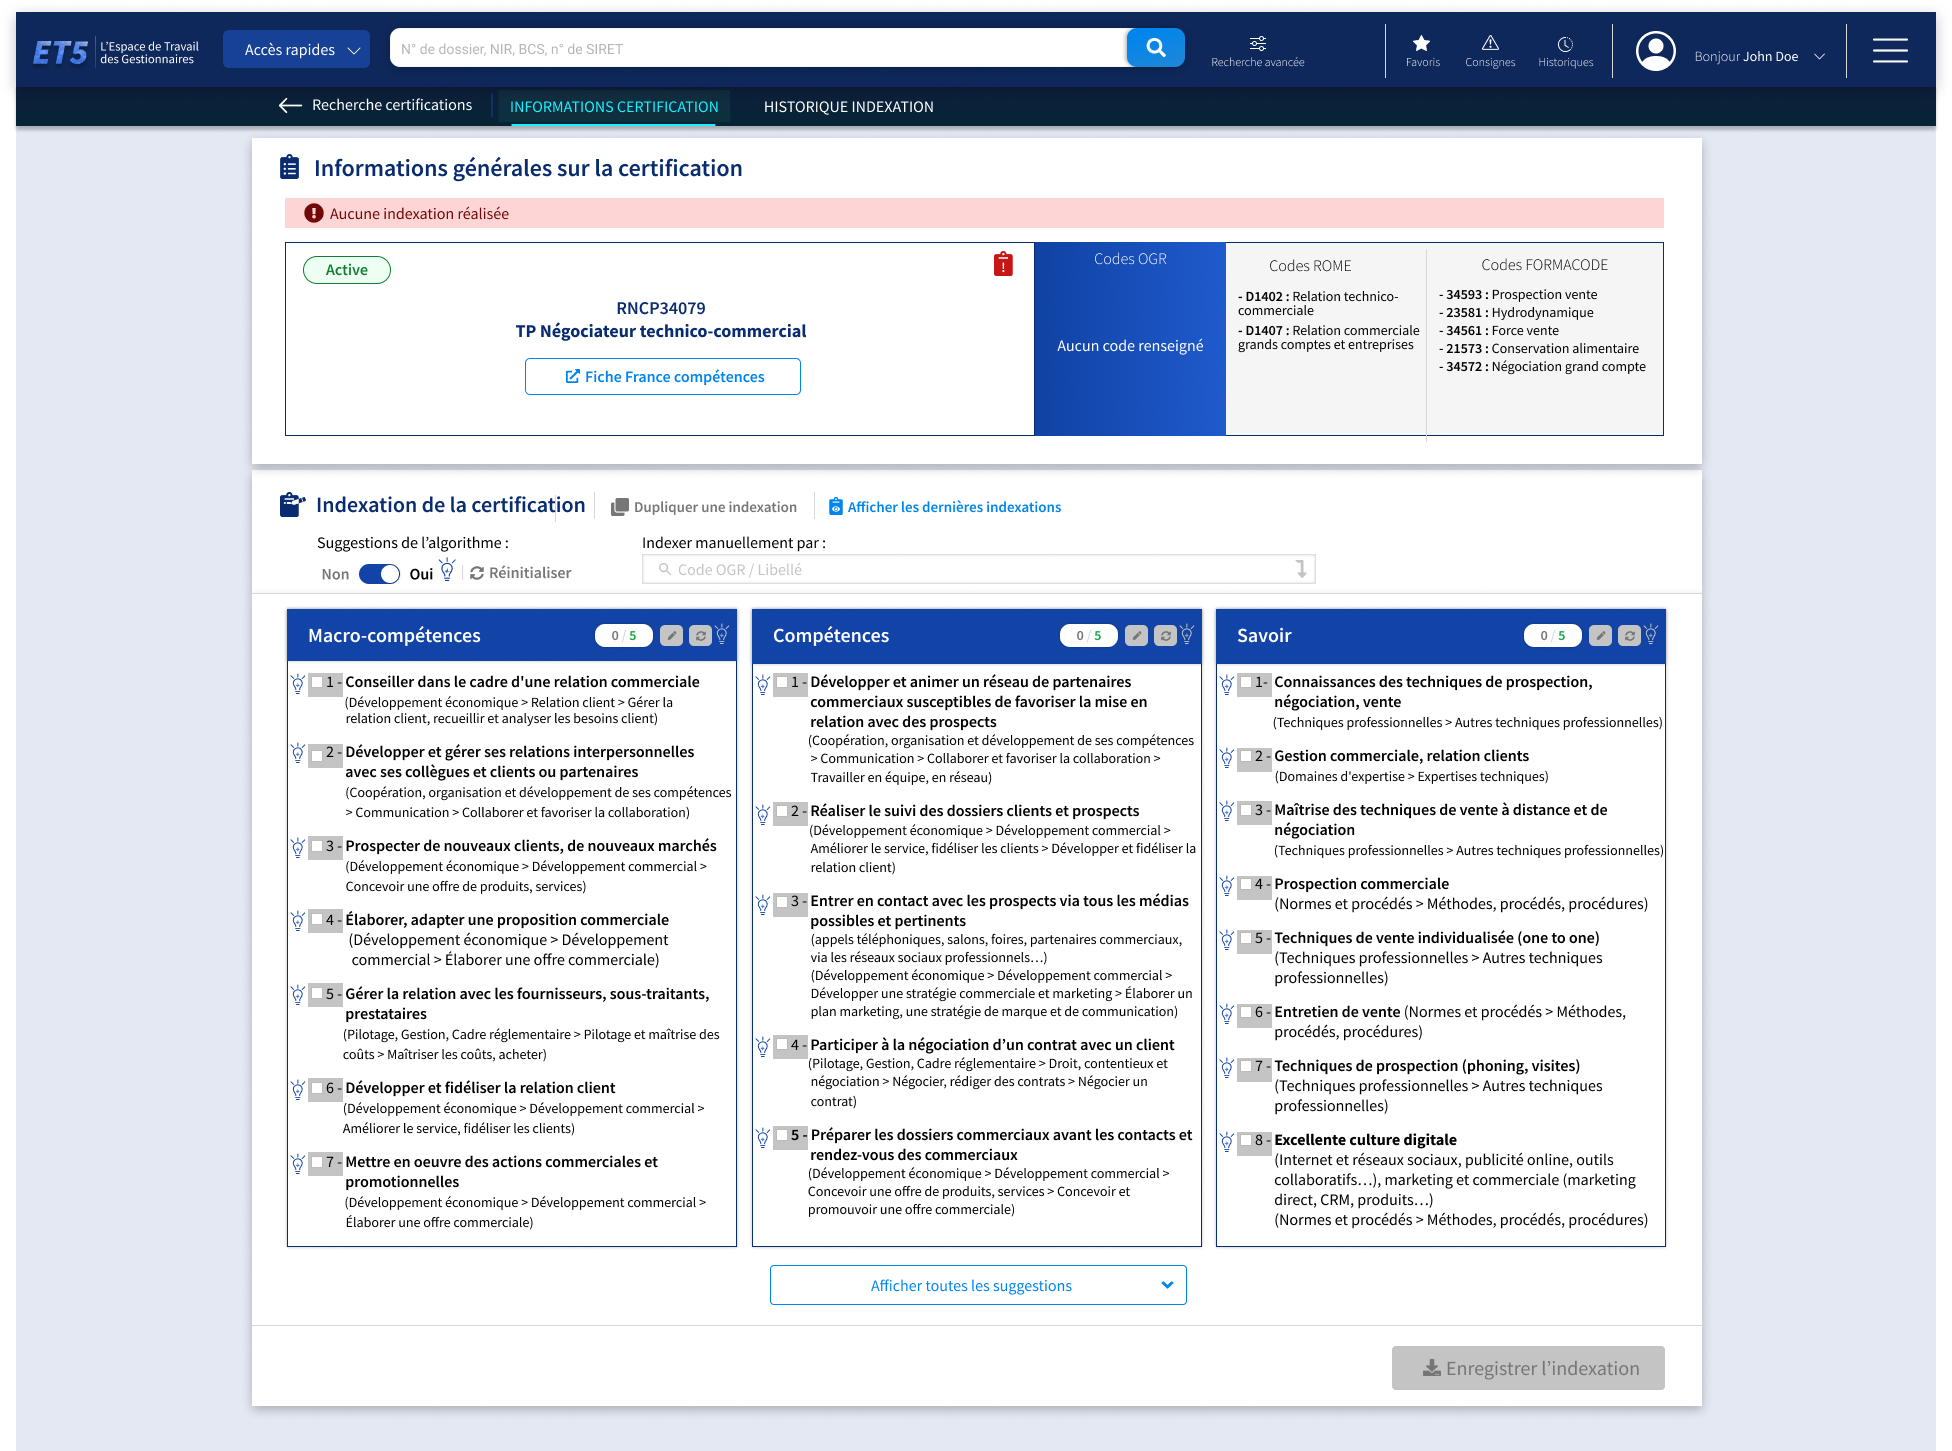Select INFORMATIONS CERTIFICATION tab
This screenshot has height=1451, width=1952.
click(x=614, y=107)
